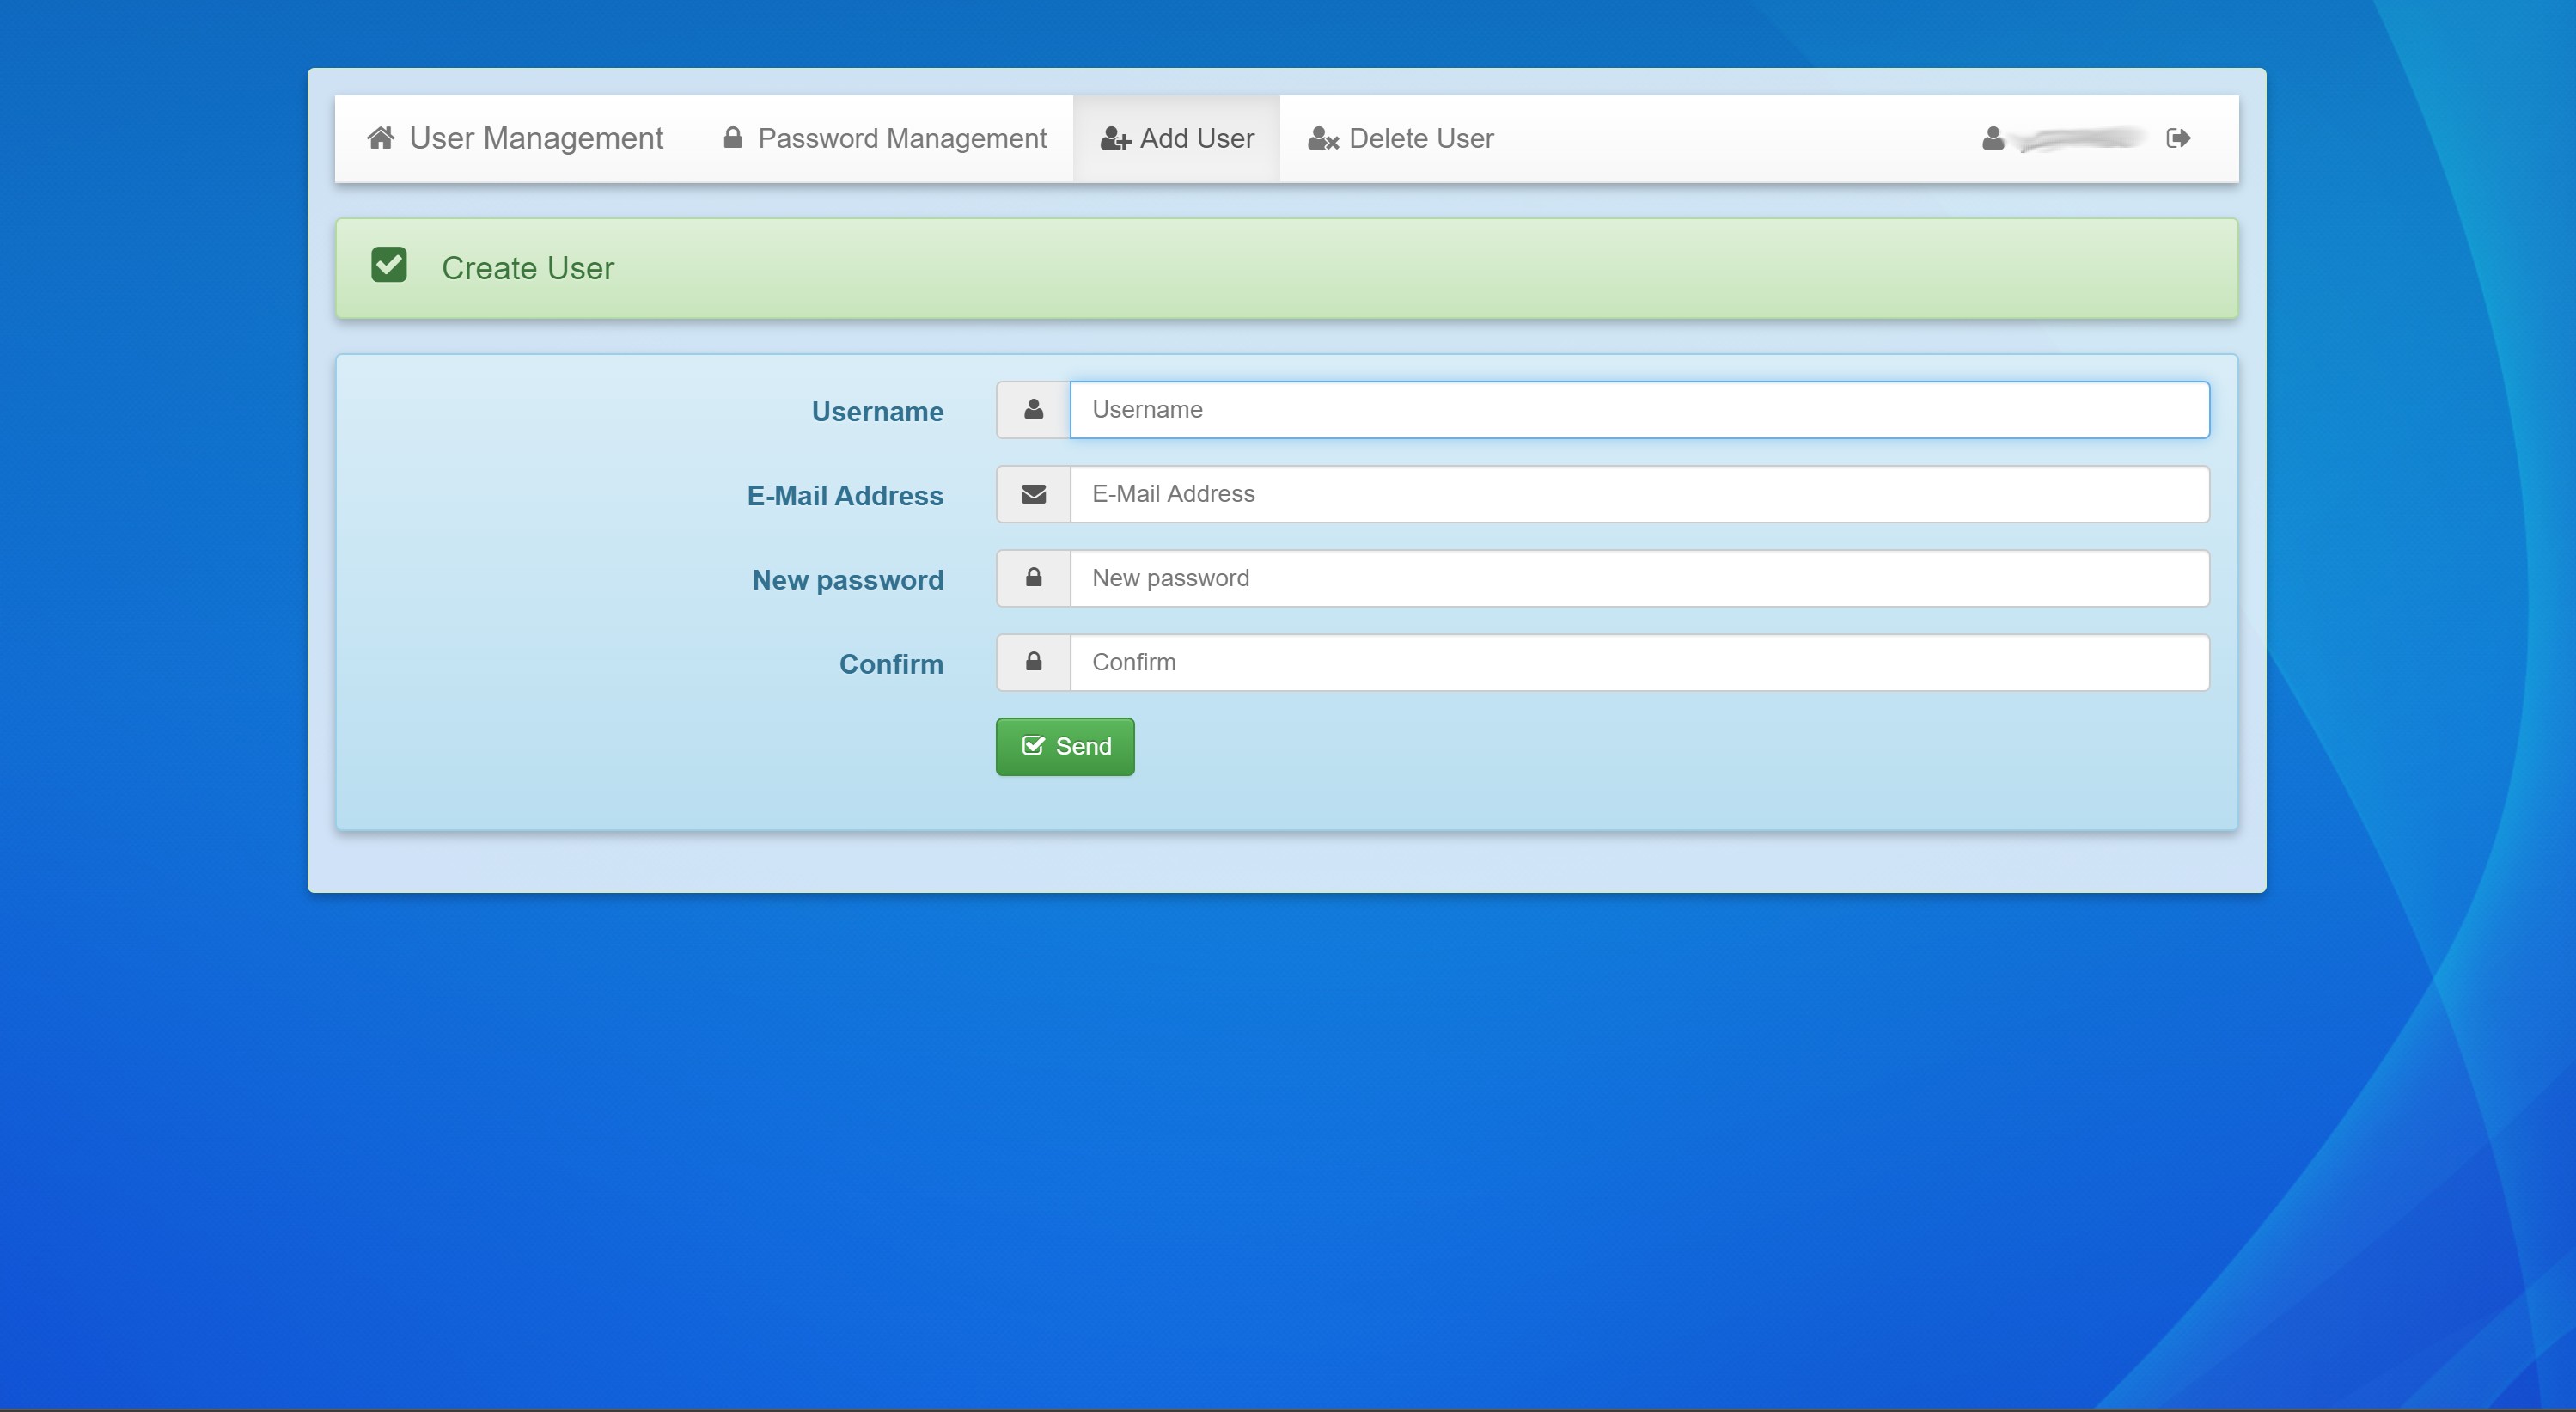
Task: Select the Delete User tab
Action: (1419, 138)
